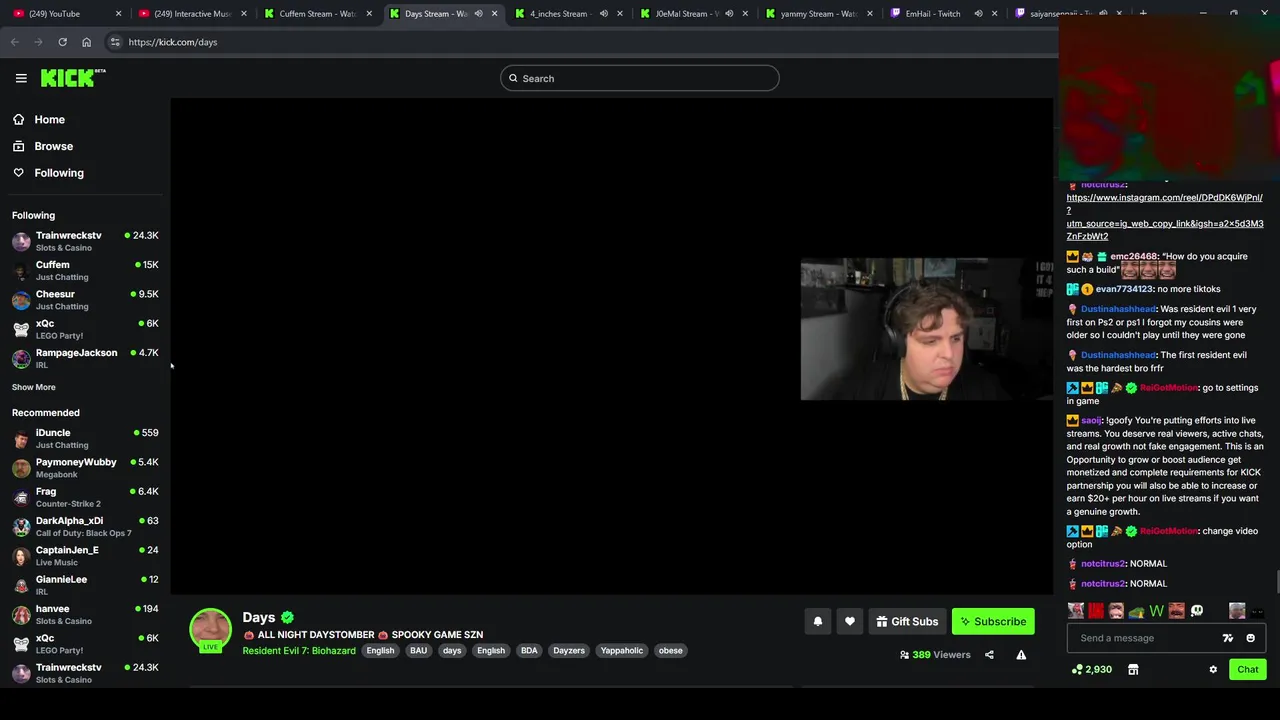
Task: Click the notification bell icon
Action: (818, 621)
